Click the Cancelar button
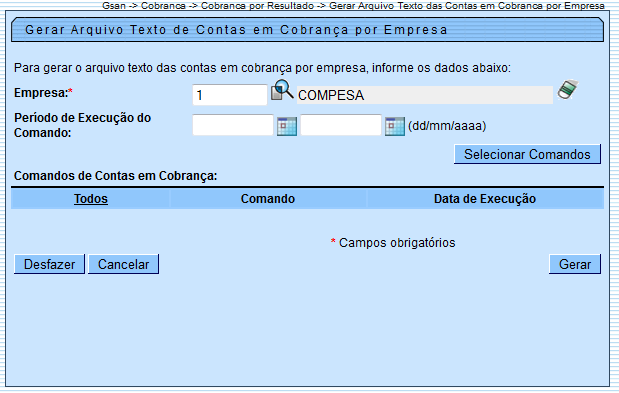This screenshot has height=393, width=619. pyautogui.click(x=123, y=264)
